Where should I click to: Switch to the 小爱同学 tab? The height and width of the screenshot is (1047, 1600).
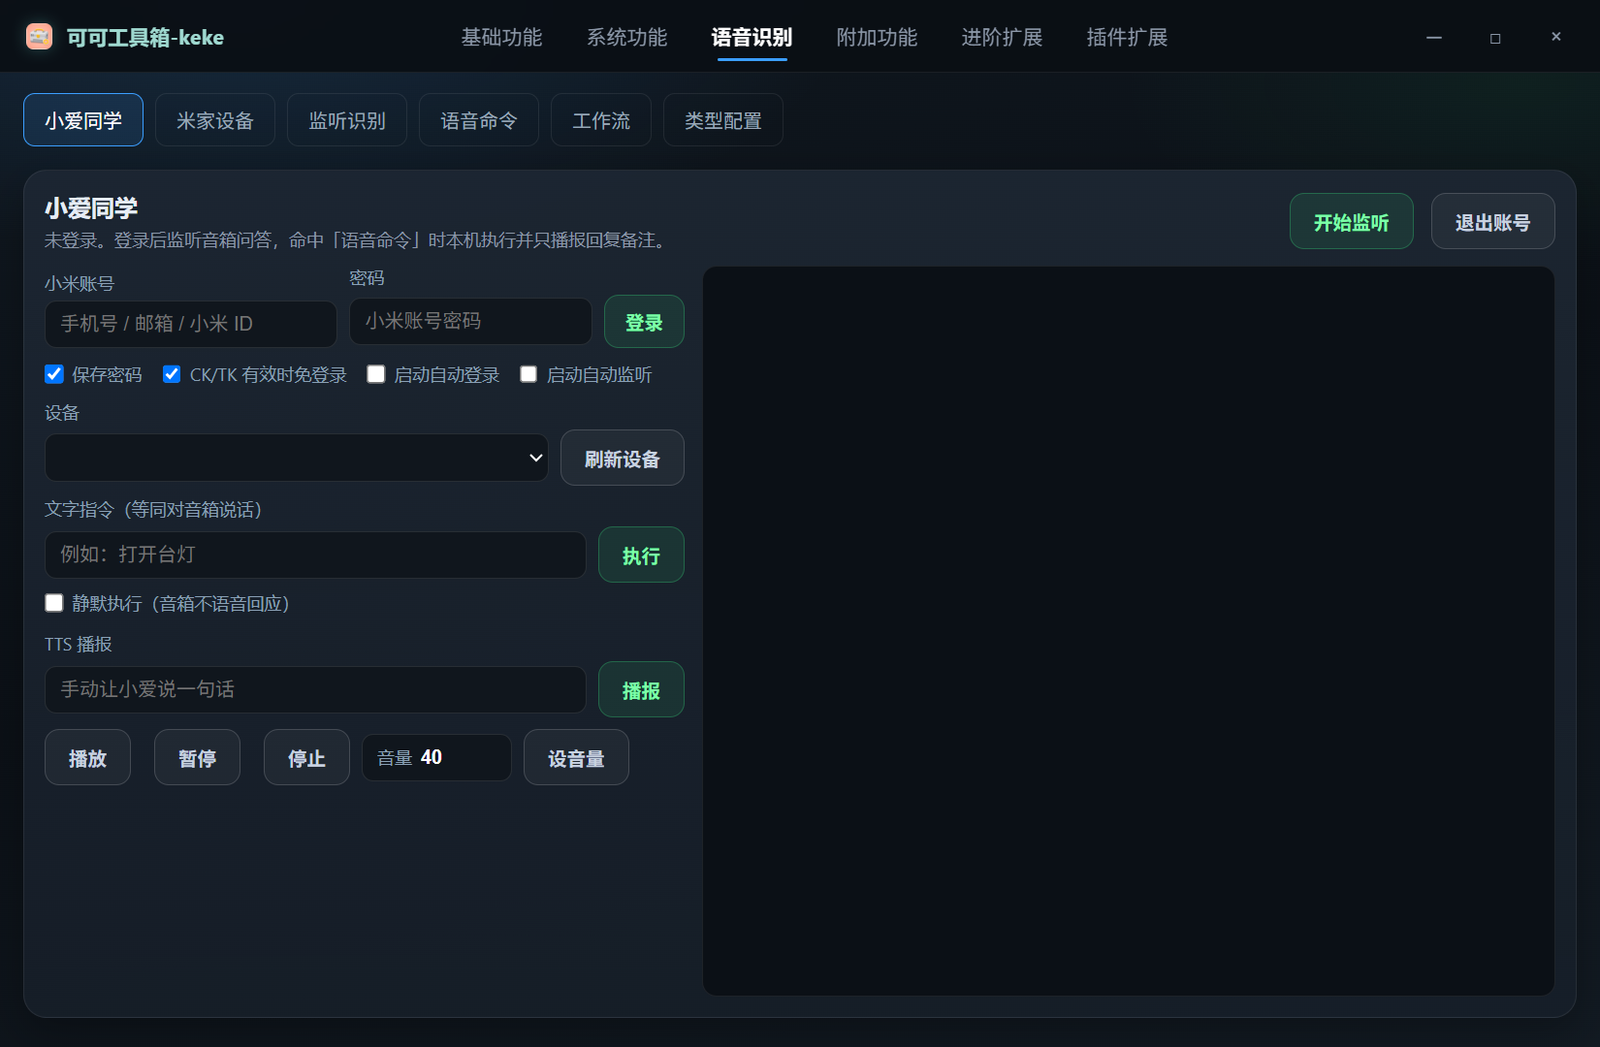83,120
